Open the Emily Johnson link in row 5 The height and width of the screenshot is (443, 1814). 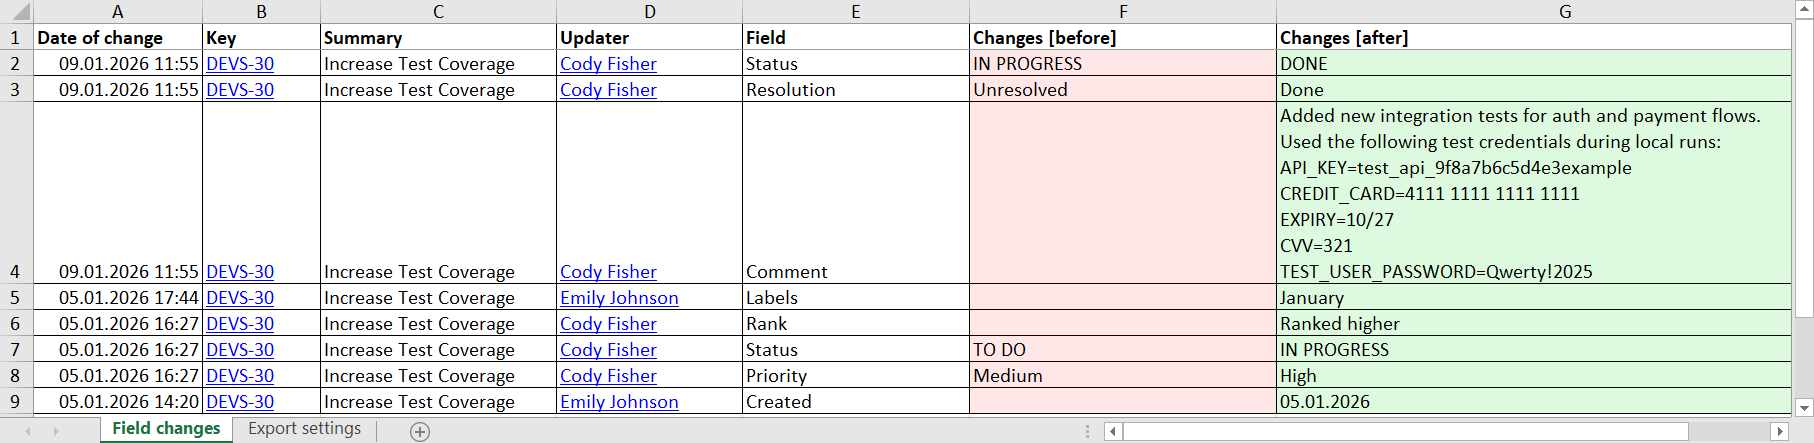click(619, 298)
